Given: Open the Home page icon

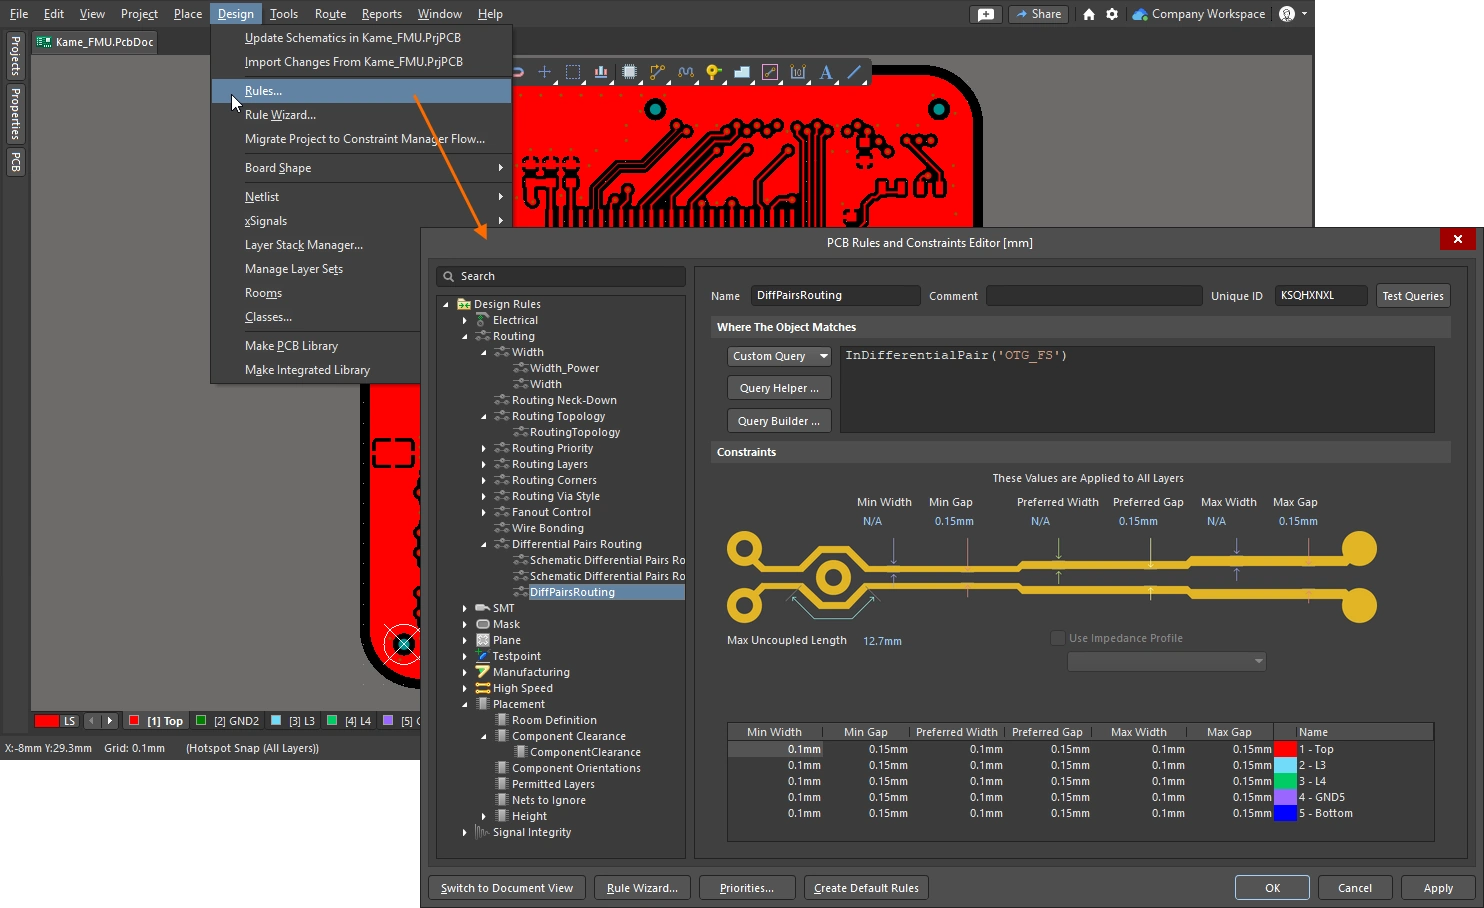Looking at the screenshot, I should (x=1089, y=14).
